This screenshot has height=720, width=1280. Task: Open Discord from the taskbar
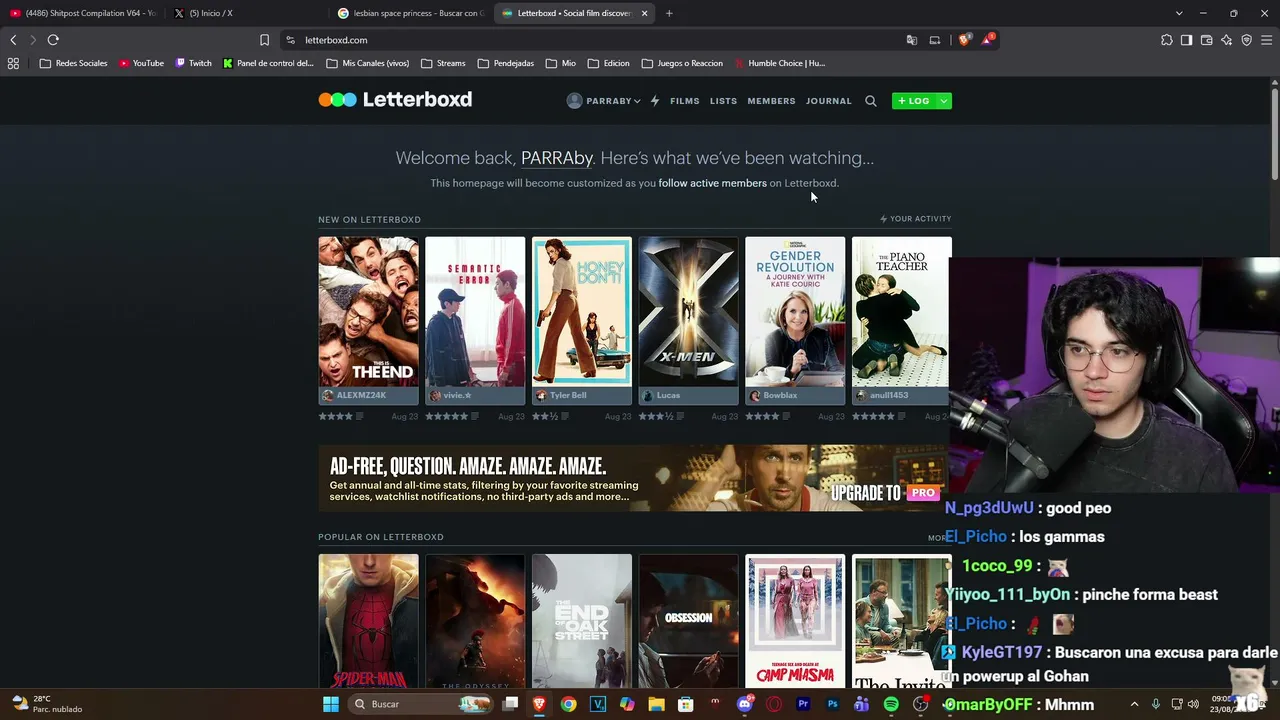(744, 704)
